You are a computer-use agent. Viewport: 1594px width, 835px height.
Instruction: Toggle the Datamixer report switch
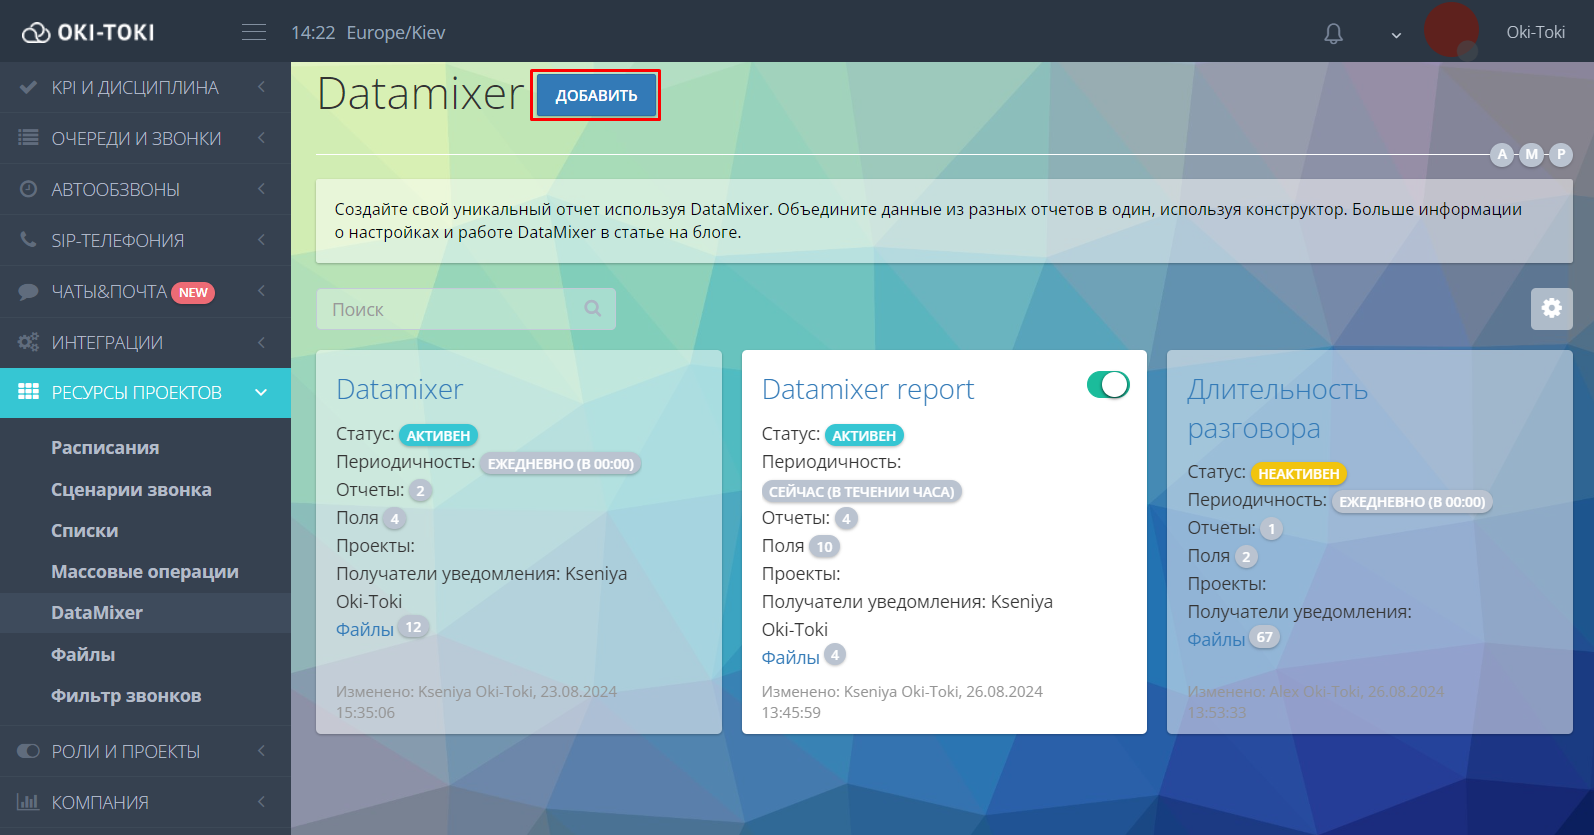pyautogui.click(x=1108, y=385)
